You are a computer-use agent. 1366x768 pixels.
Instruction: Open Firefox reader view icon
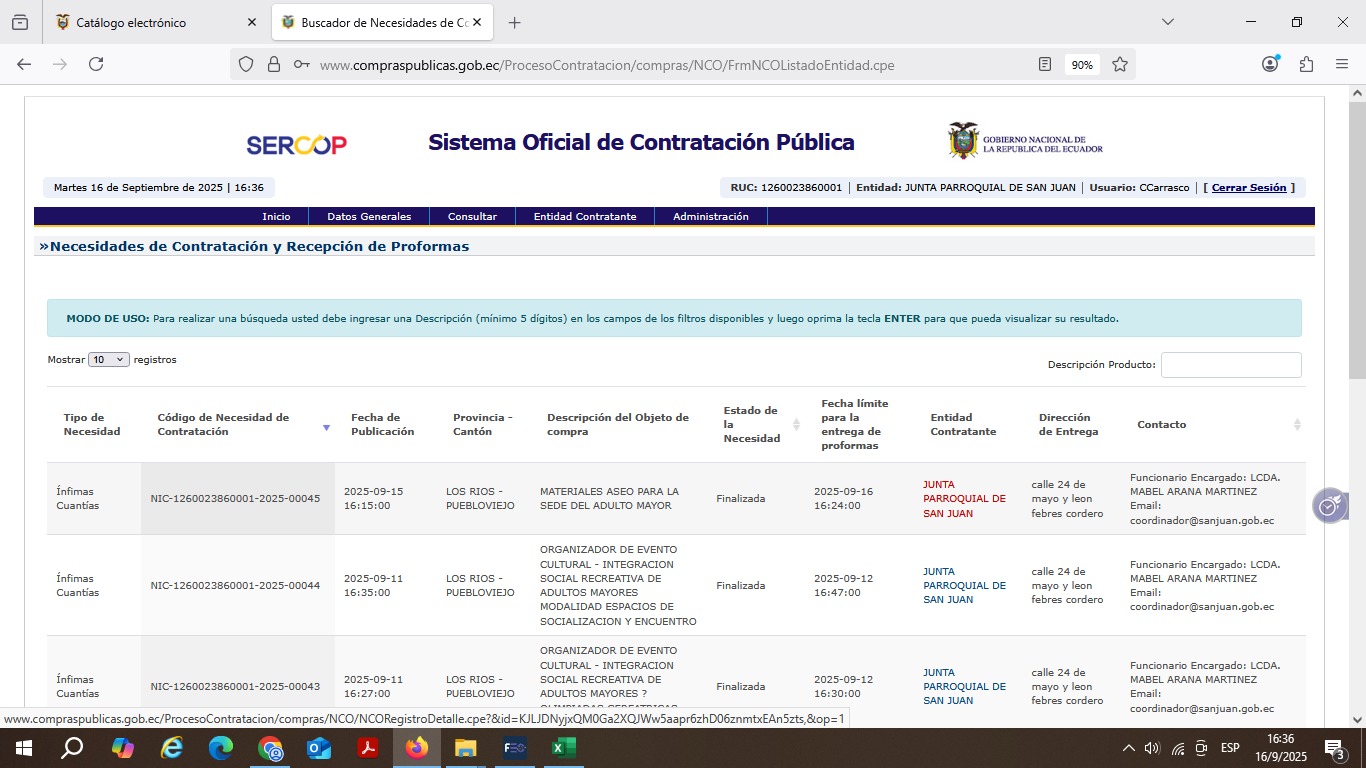pos(1045,64)
